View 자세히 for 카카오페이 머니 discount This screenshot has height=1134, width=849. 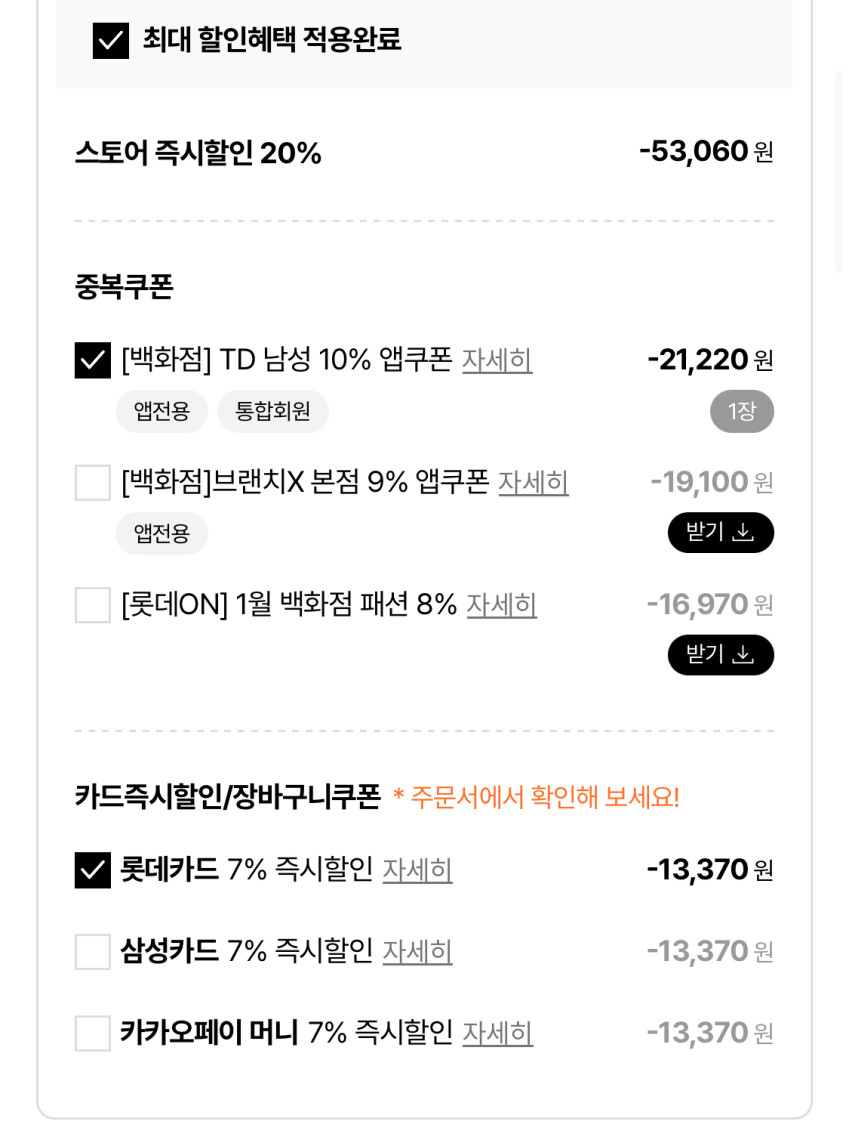tap(498, 1033)
